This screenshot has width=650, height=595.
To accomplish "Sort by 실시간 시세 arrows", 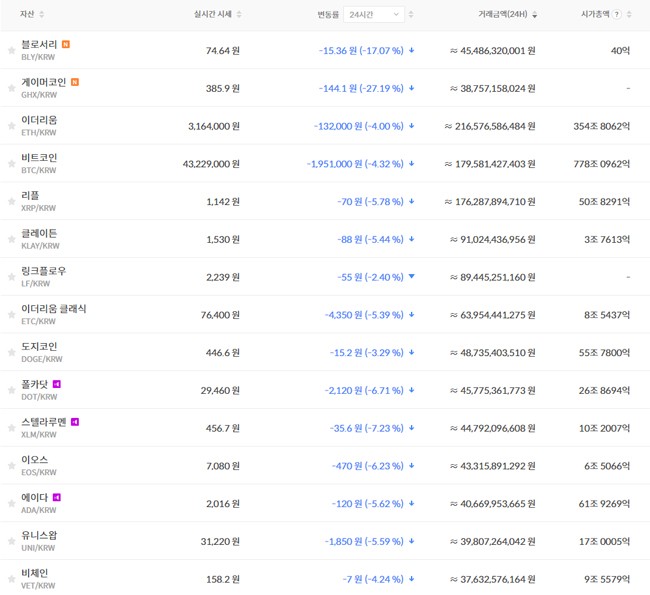I will 239,15.
